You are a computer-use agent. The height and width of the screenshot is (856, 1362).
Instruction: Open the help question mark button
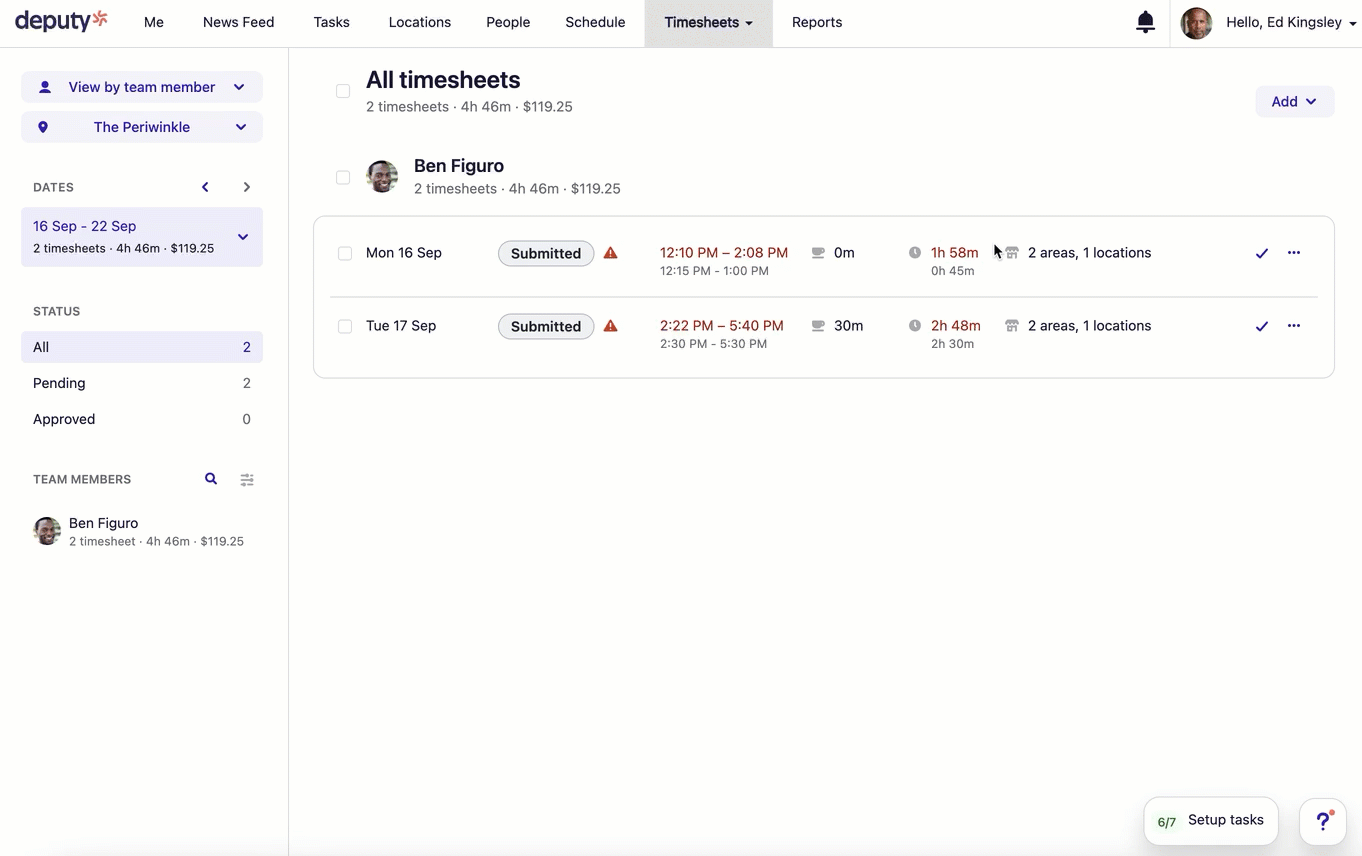(1323, 821)
